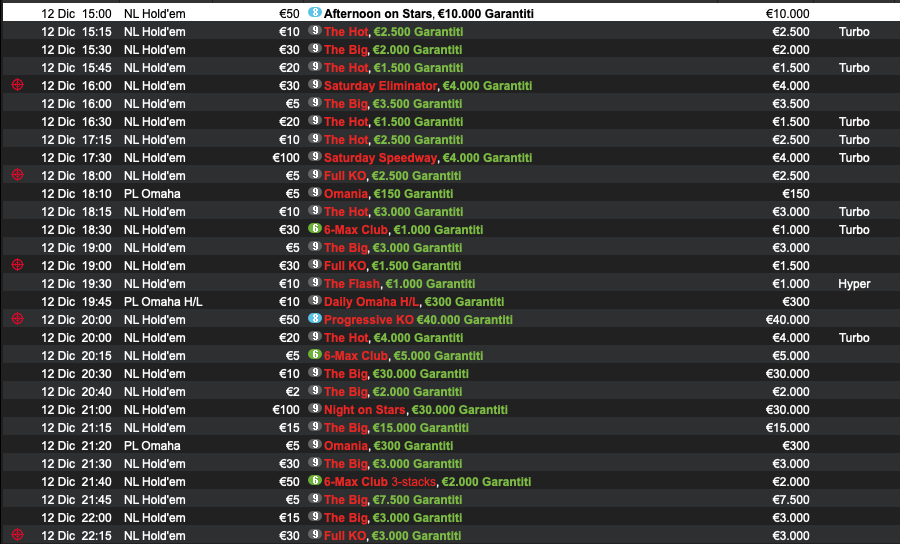Select The Big, €15.000 Garantiti

[x=396, y=428]
